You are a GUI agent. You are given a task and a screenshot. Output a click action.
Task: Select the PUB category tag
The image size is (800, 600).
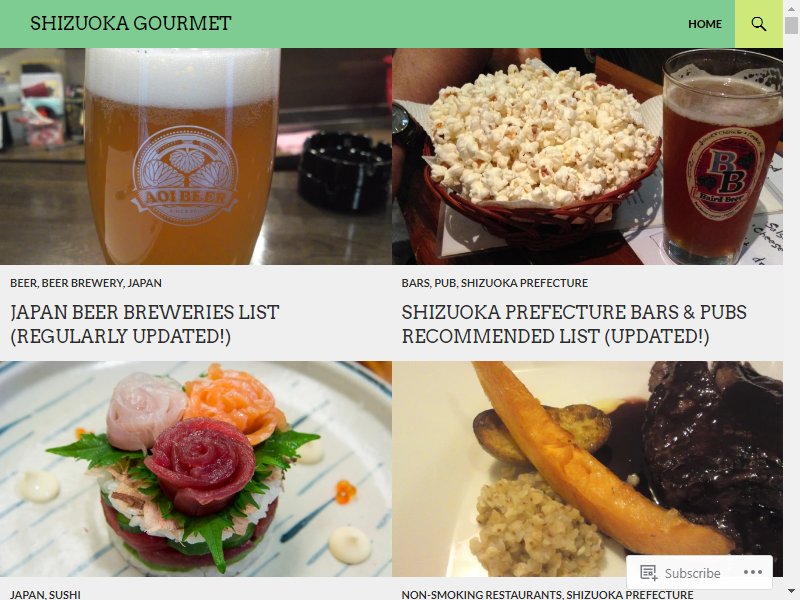(445, 283)
